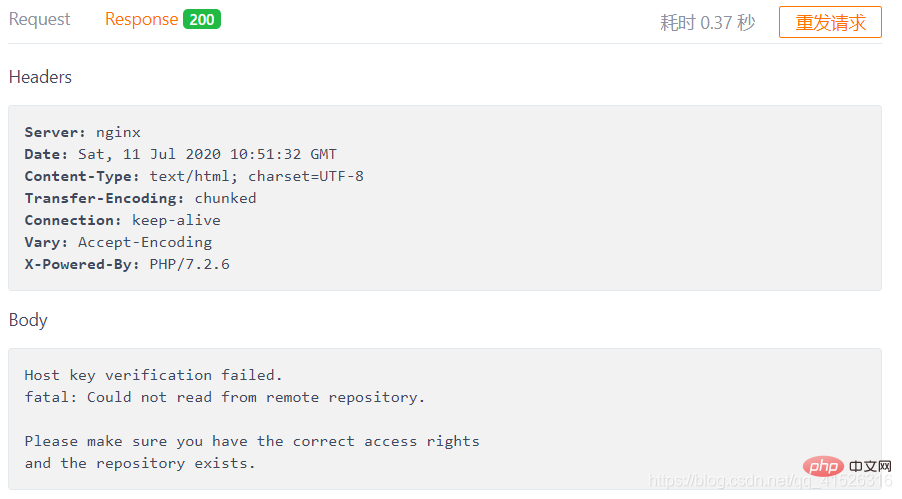Click the Date header line

tap(181, 154)
